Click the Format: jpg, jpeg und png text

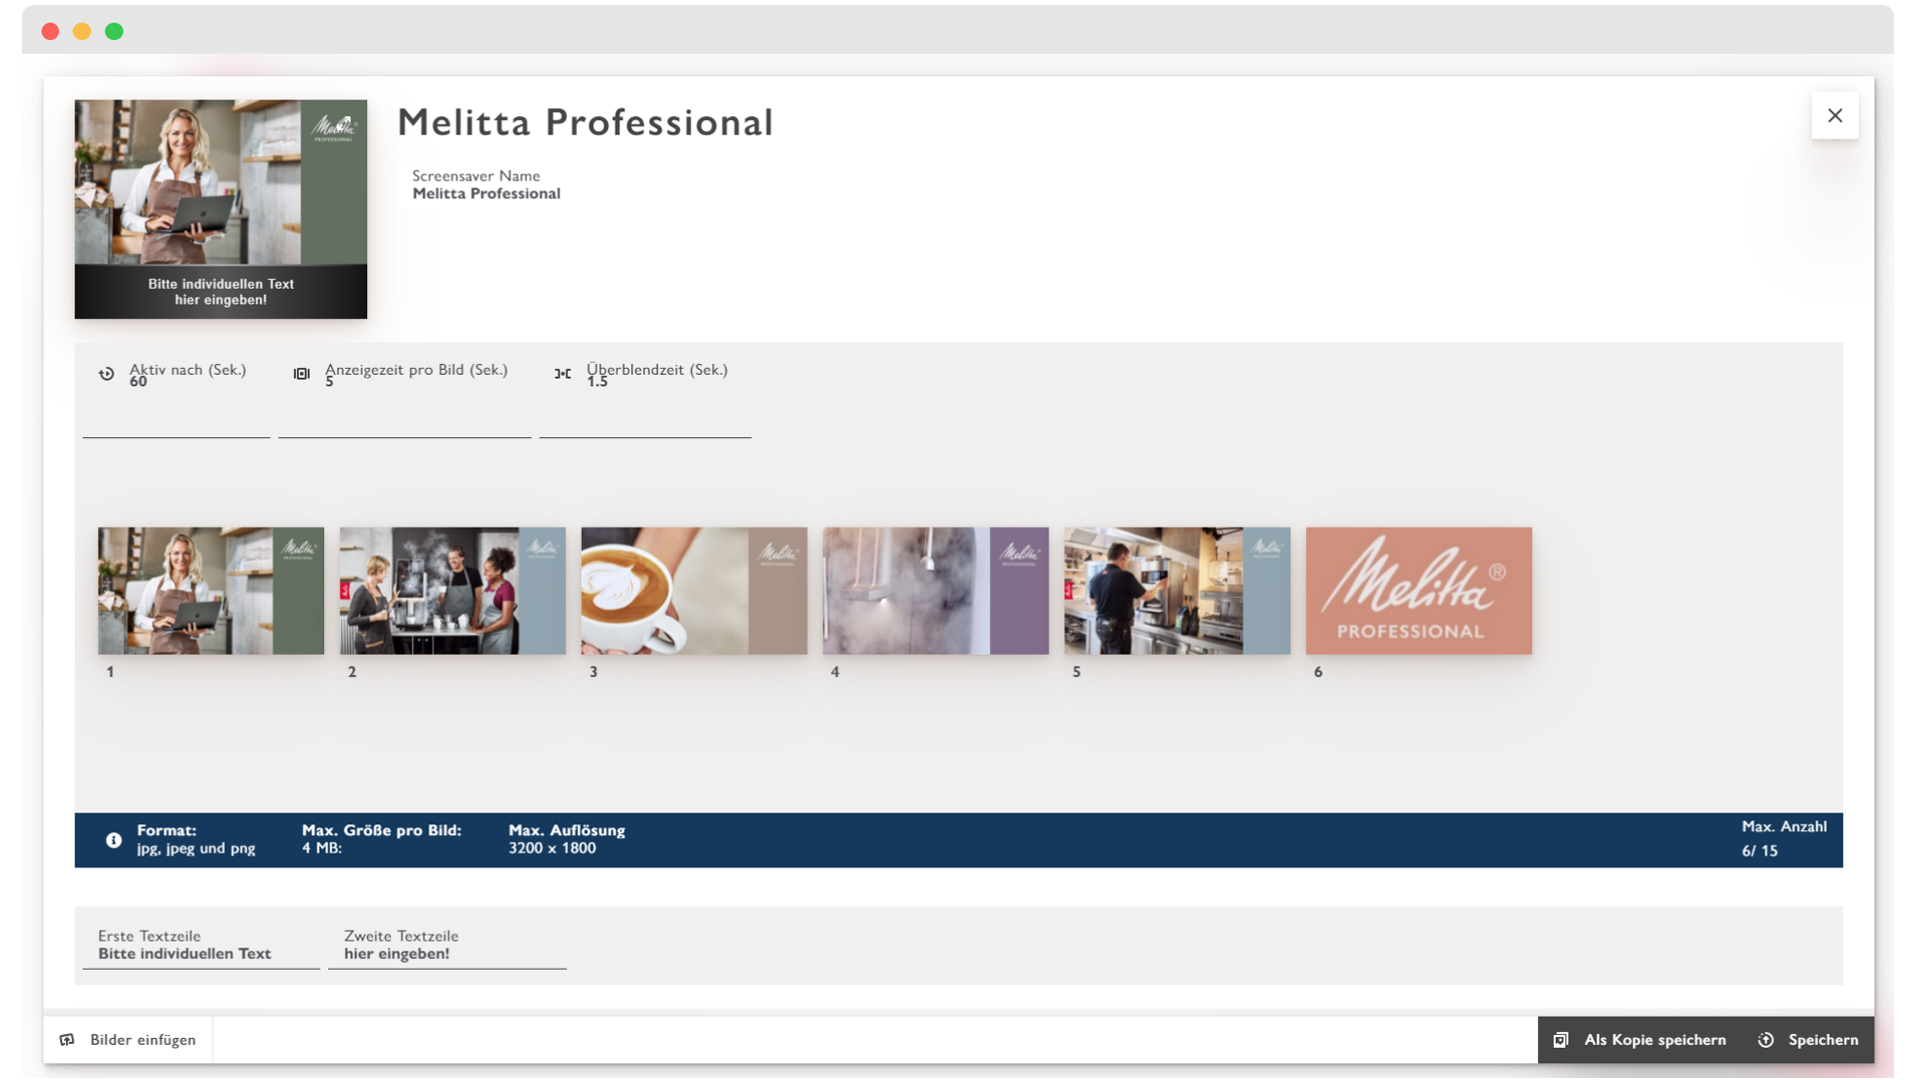(196, 839)
